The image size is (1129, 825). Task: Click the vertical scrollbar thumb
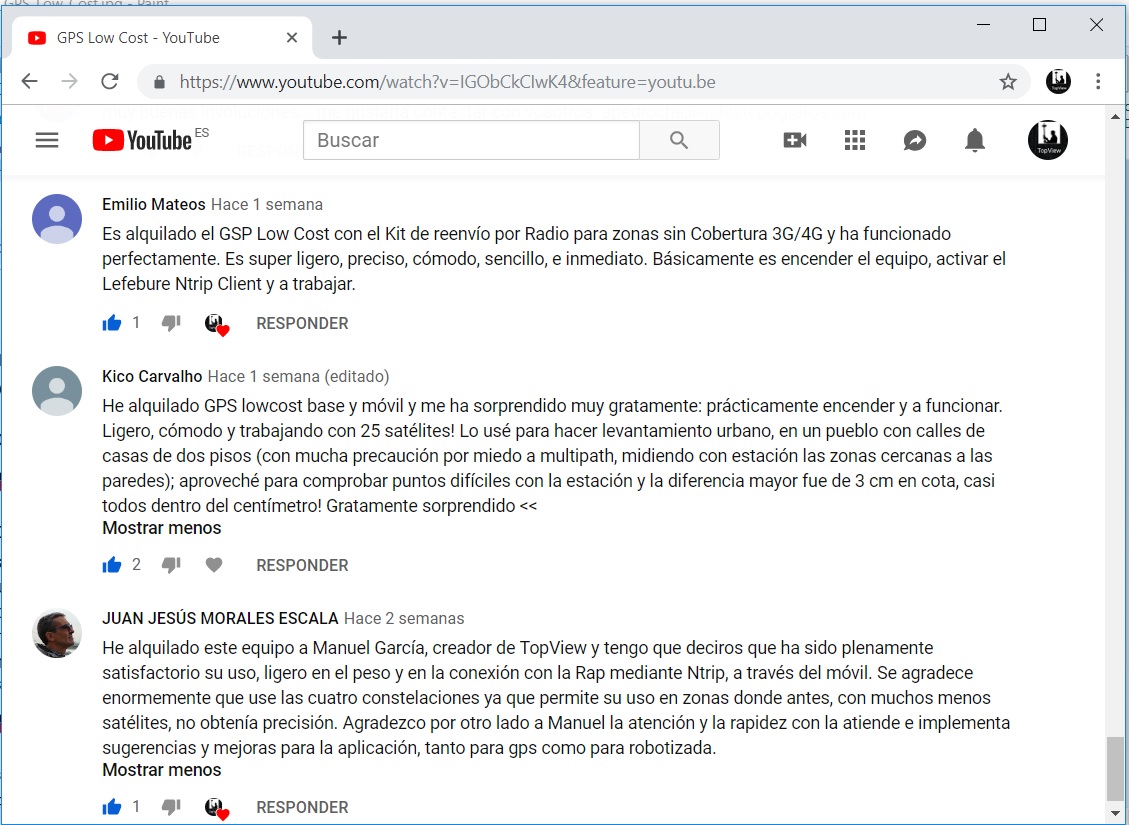coord(1115,768)
